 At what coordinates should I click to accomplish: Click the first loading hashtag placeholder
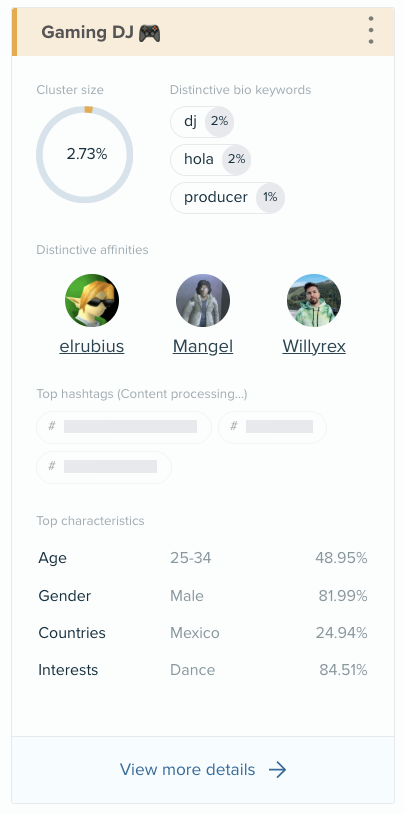(x=124, y=427)
